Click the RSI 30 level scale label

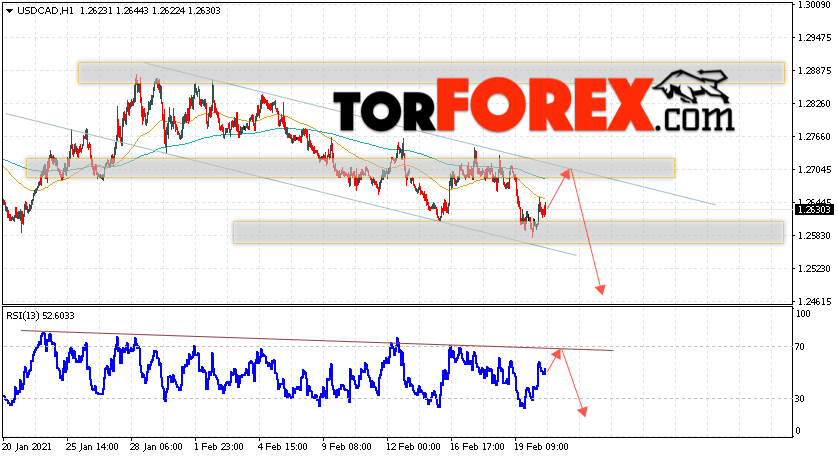[x=800, y=399]
